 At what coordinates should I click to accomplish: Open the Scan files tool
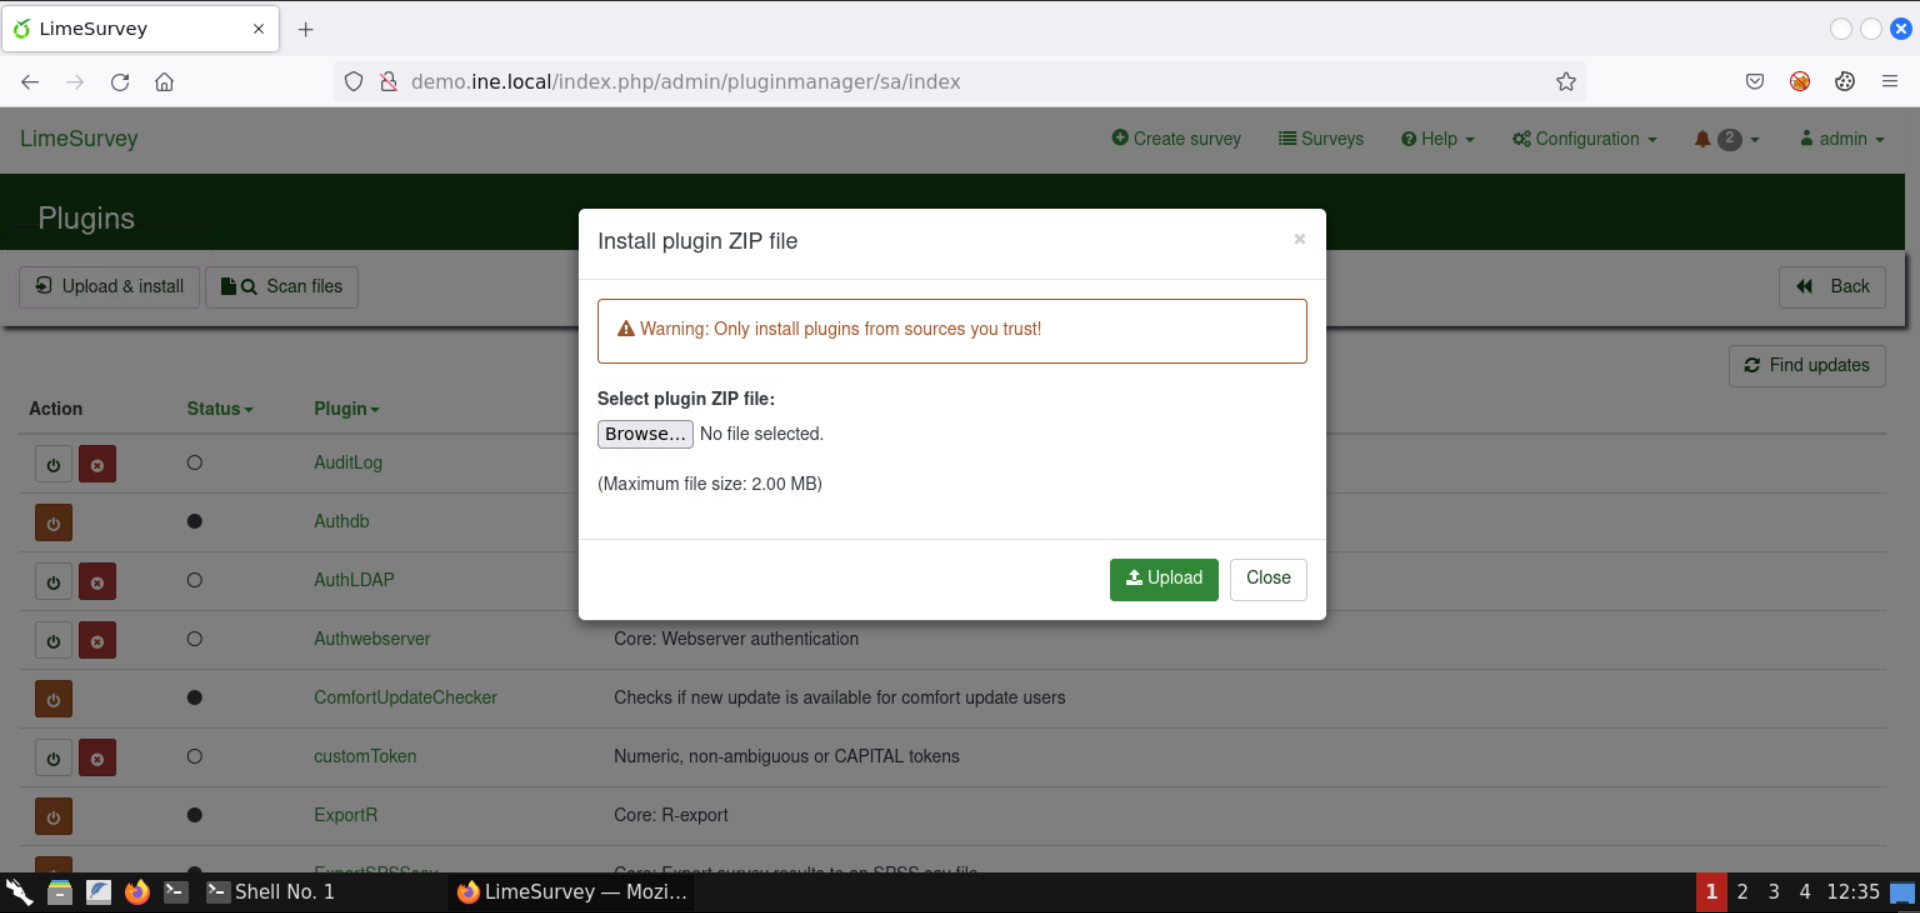tap(281, 287)
